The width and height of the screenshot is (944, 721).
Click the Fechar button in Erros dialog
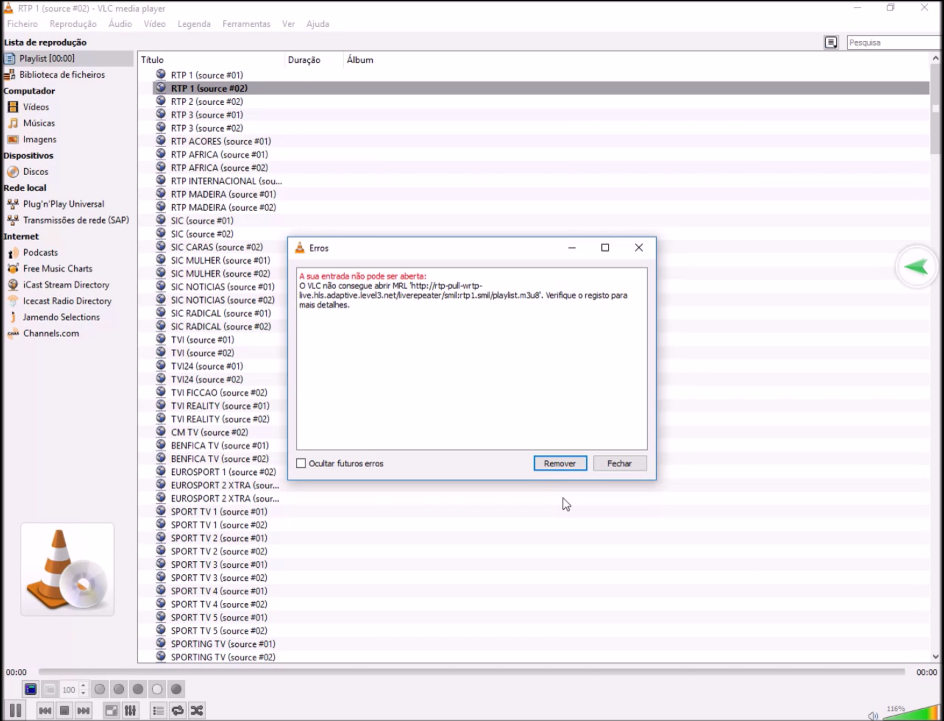[620, 463]
